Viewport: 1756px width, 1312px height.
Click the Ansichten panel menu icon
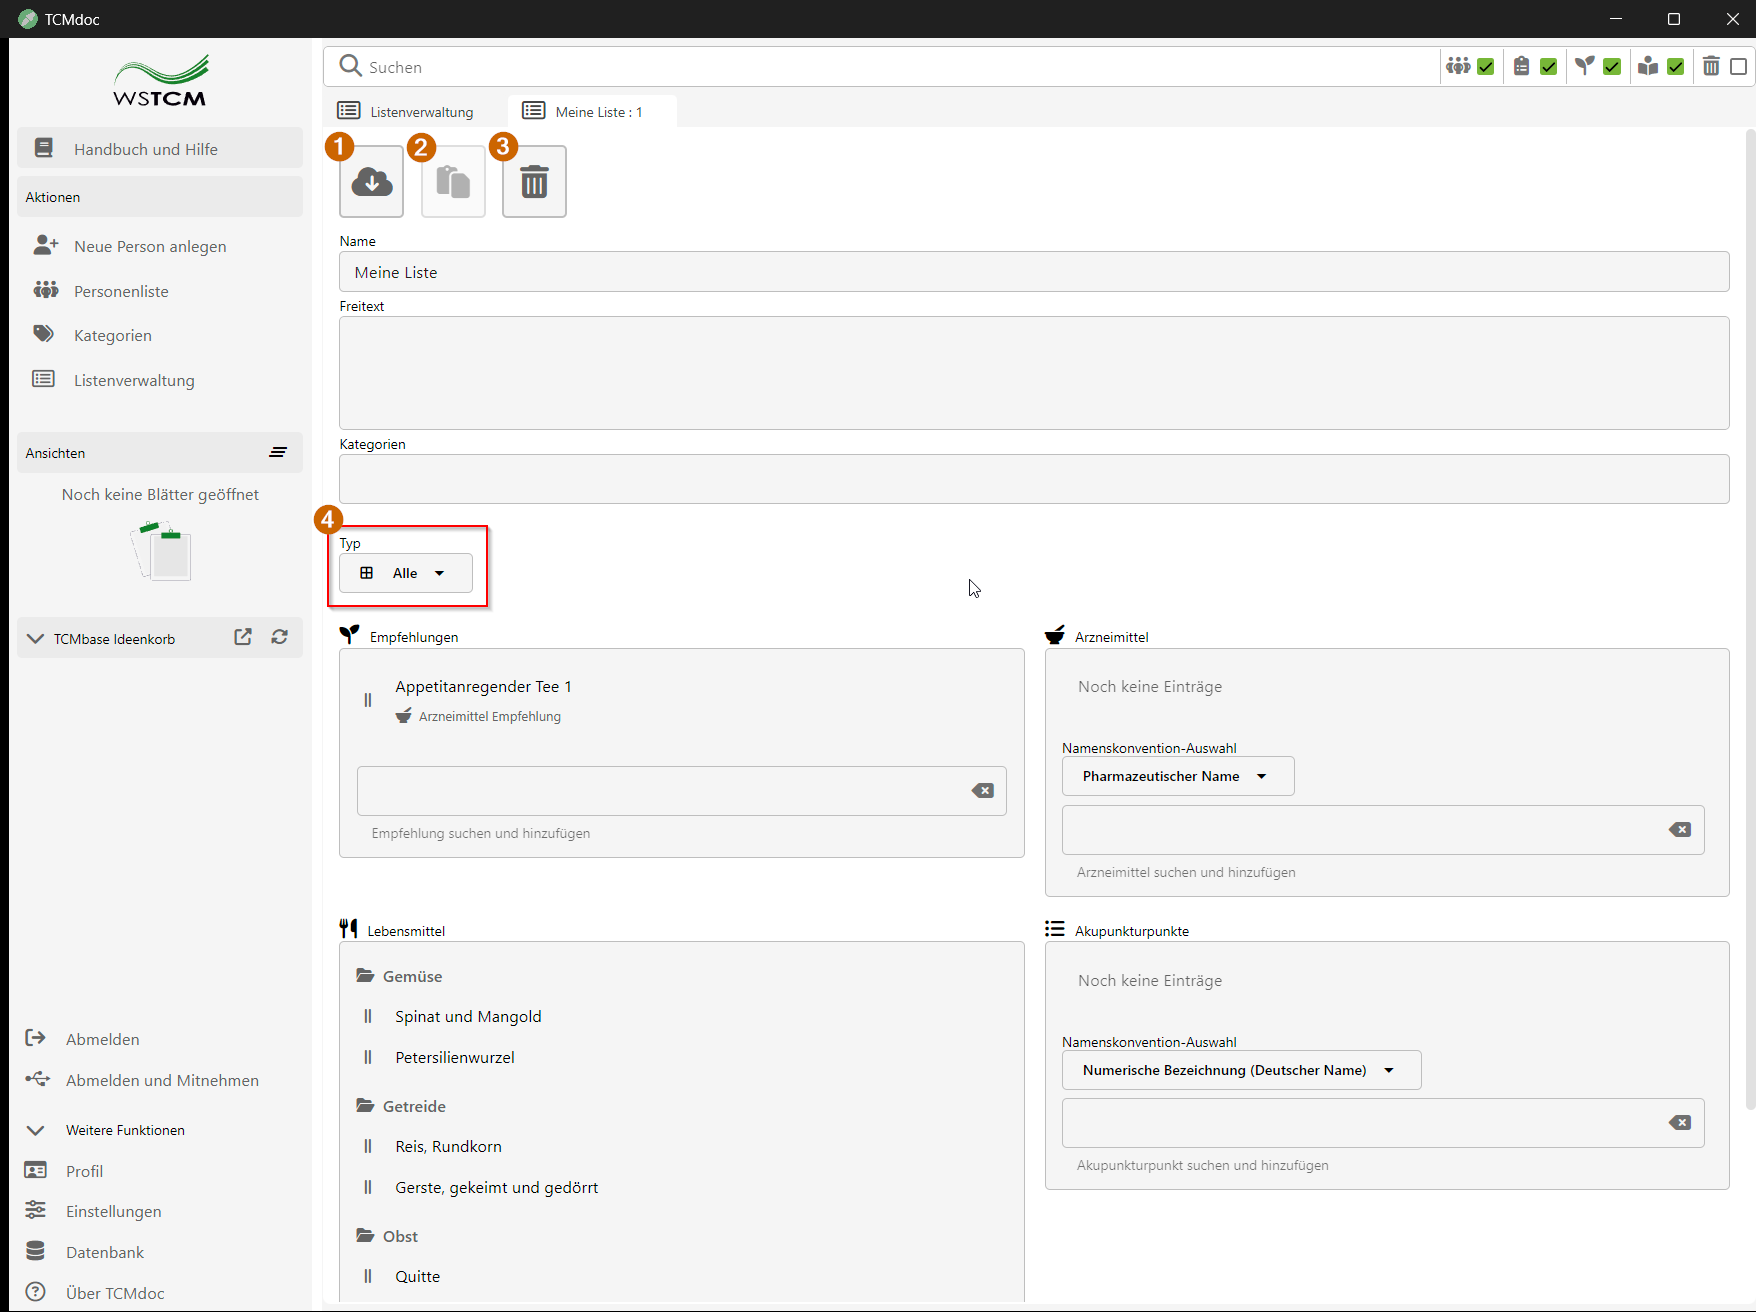278,453
